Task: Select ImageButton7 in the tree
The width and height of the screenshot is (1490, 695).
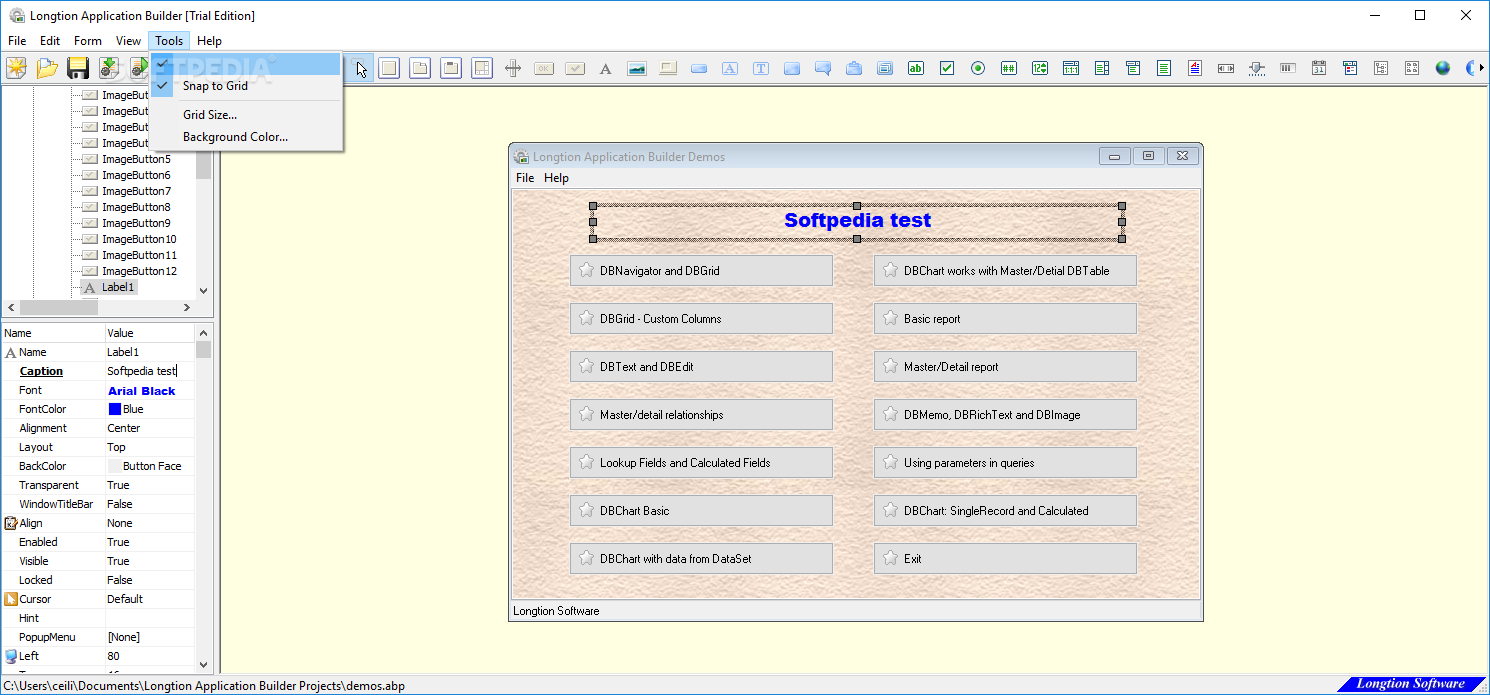Action: pos(136,191)
